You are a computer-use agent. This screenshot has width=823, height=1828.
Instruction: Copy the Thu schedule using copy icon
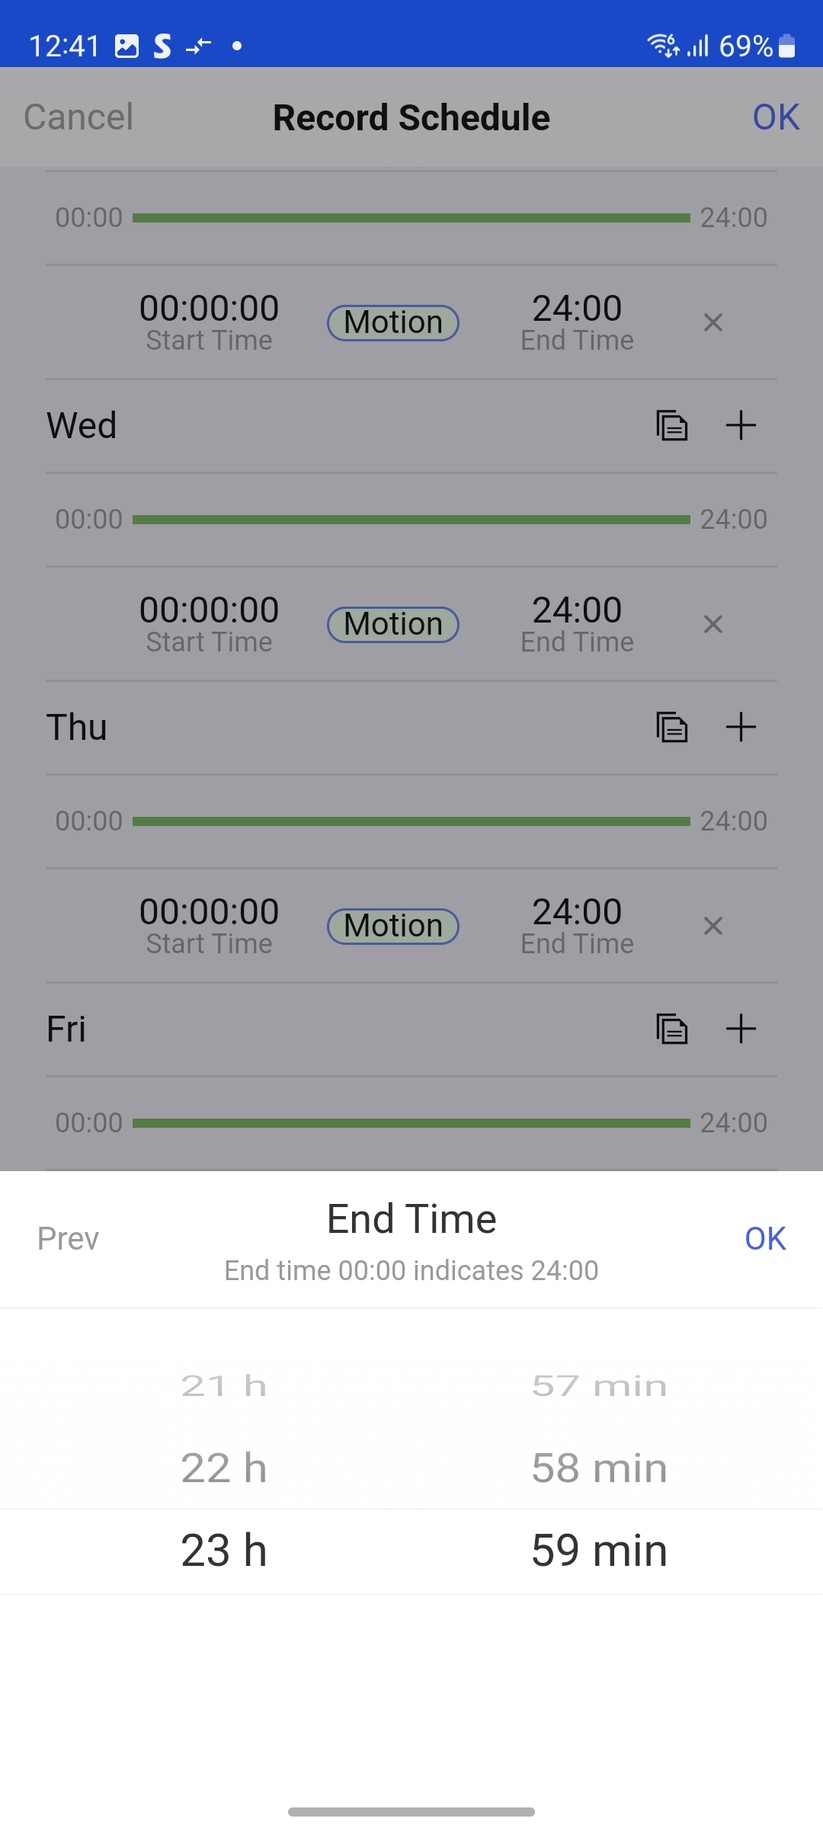(671, 727)
